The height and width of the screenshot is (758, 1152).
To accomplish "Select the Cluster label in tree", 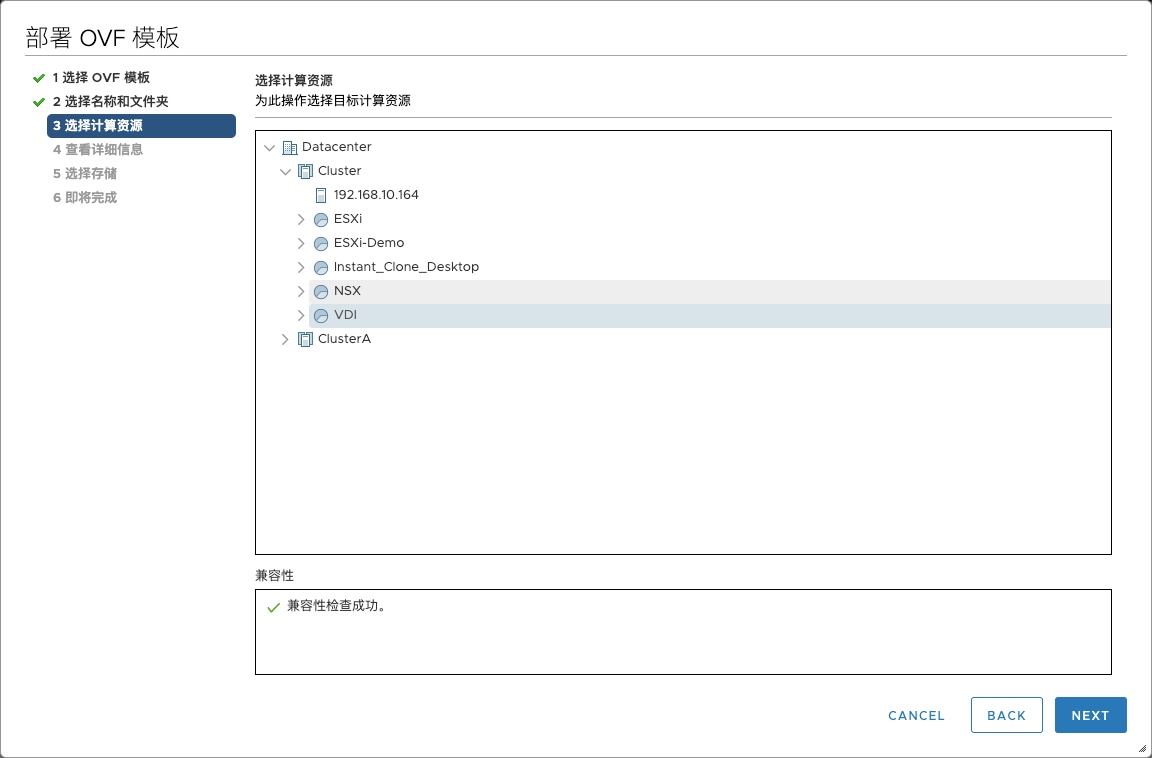I will 339,171.
